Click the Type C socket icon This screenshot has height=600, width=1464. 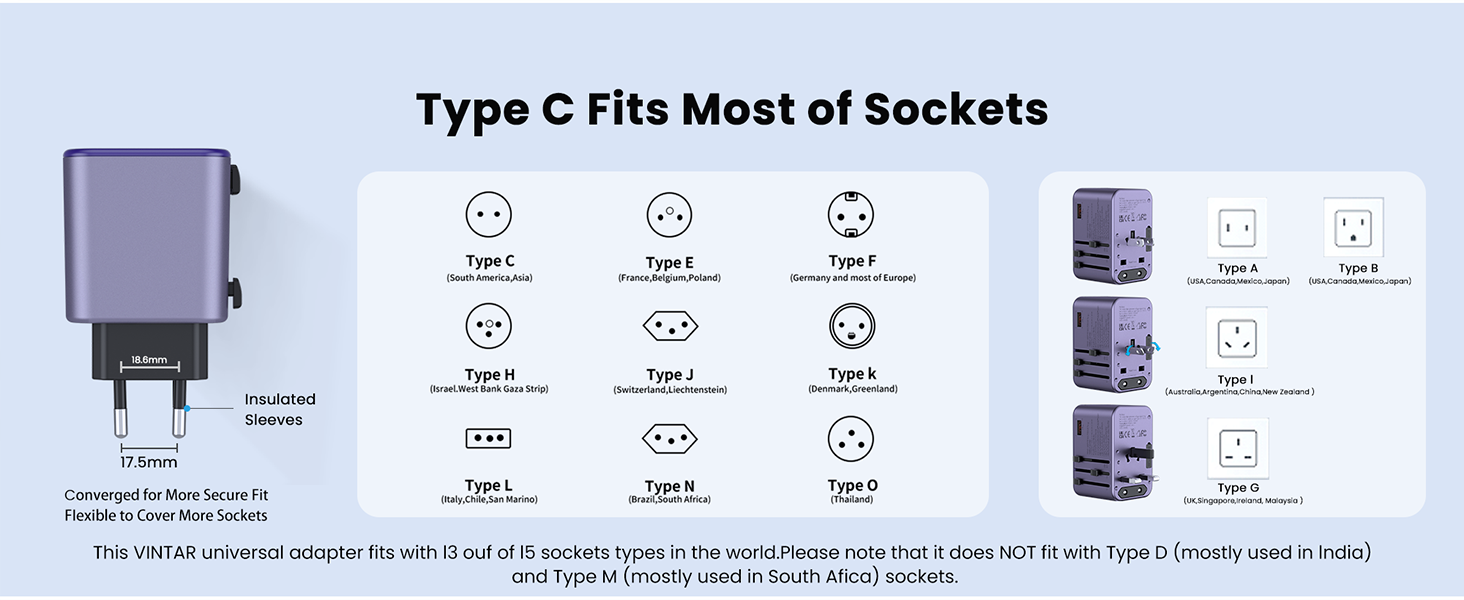pos(489,215)
